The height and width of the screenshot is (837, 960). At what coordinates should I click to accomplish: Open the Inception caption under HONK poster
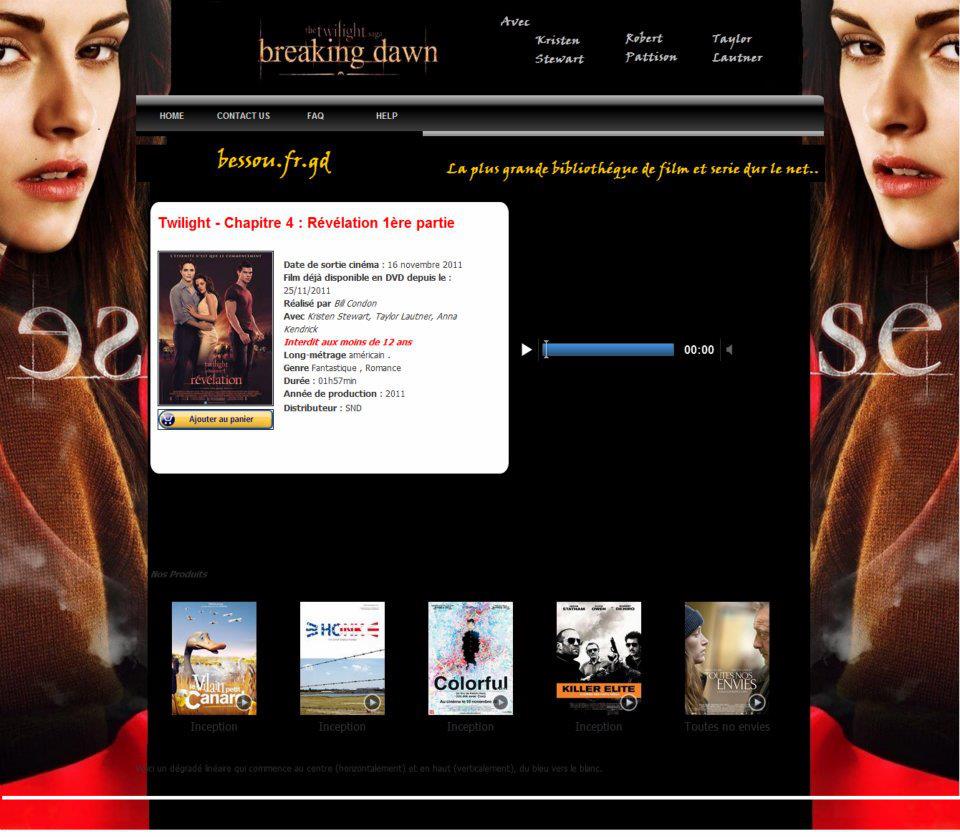[342, 727]
